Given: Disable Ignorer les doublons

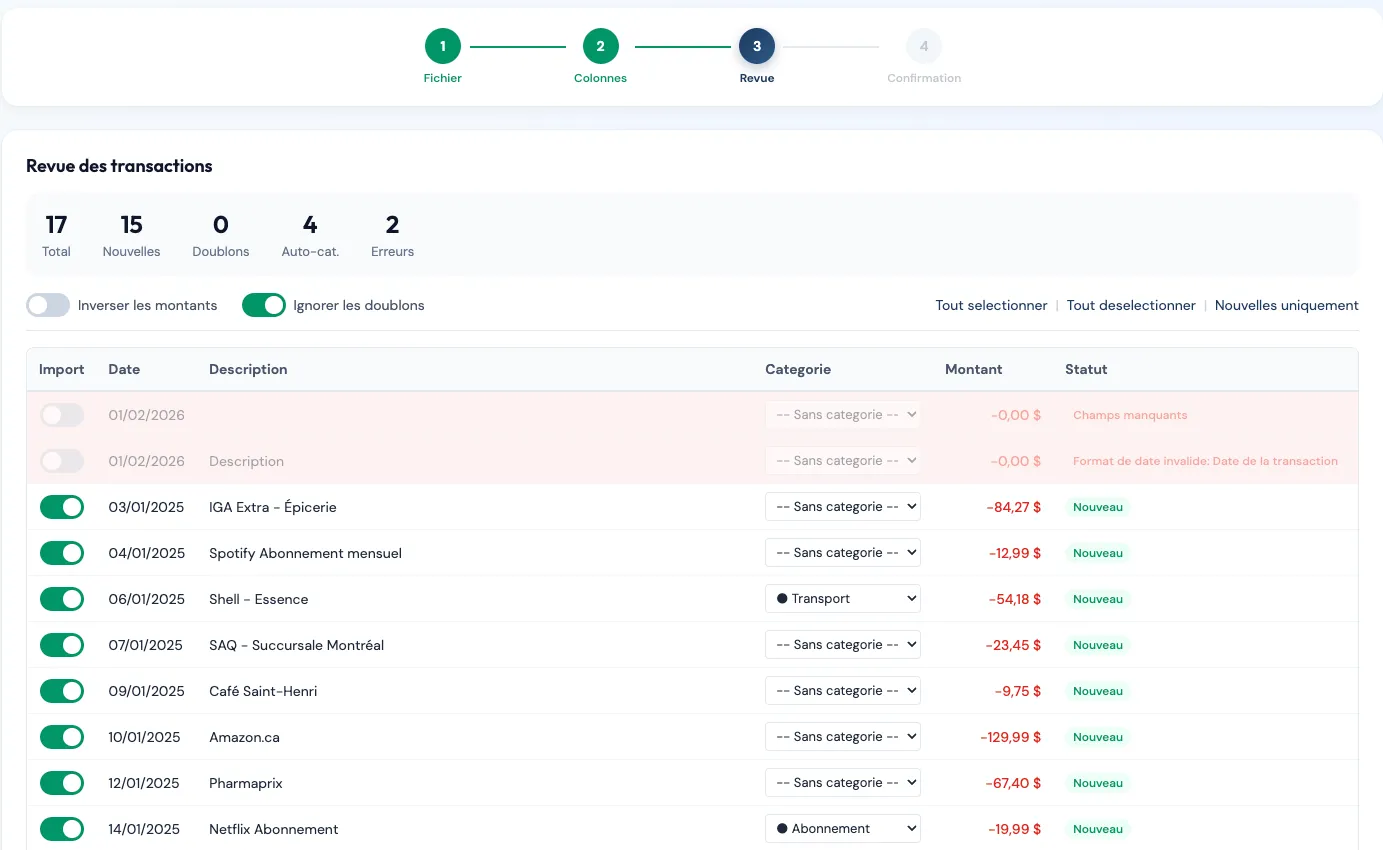Looking at the screenshot, I should (x=263, y=305).
